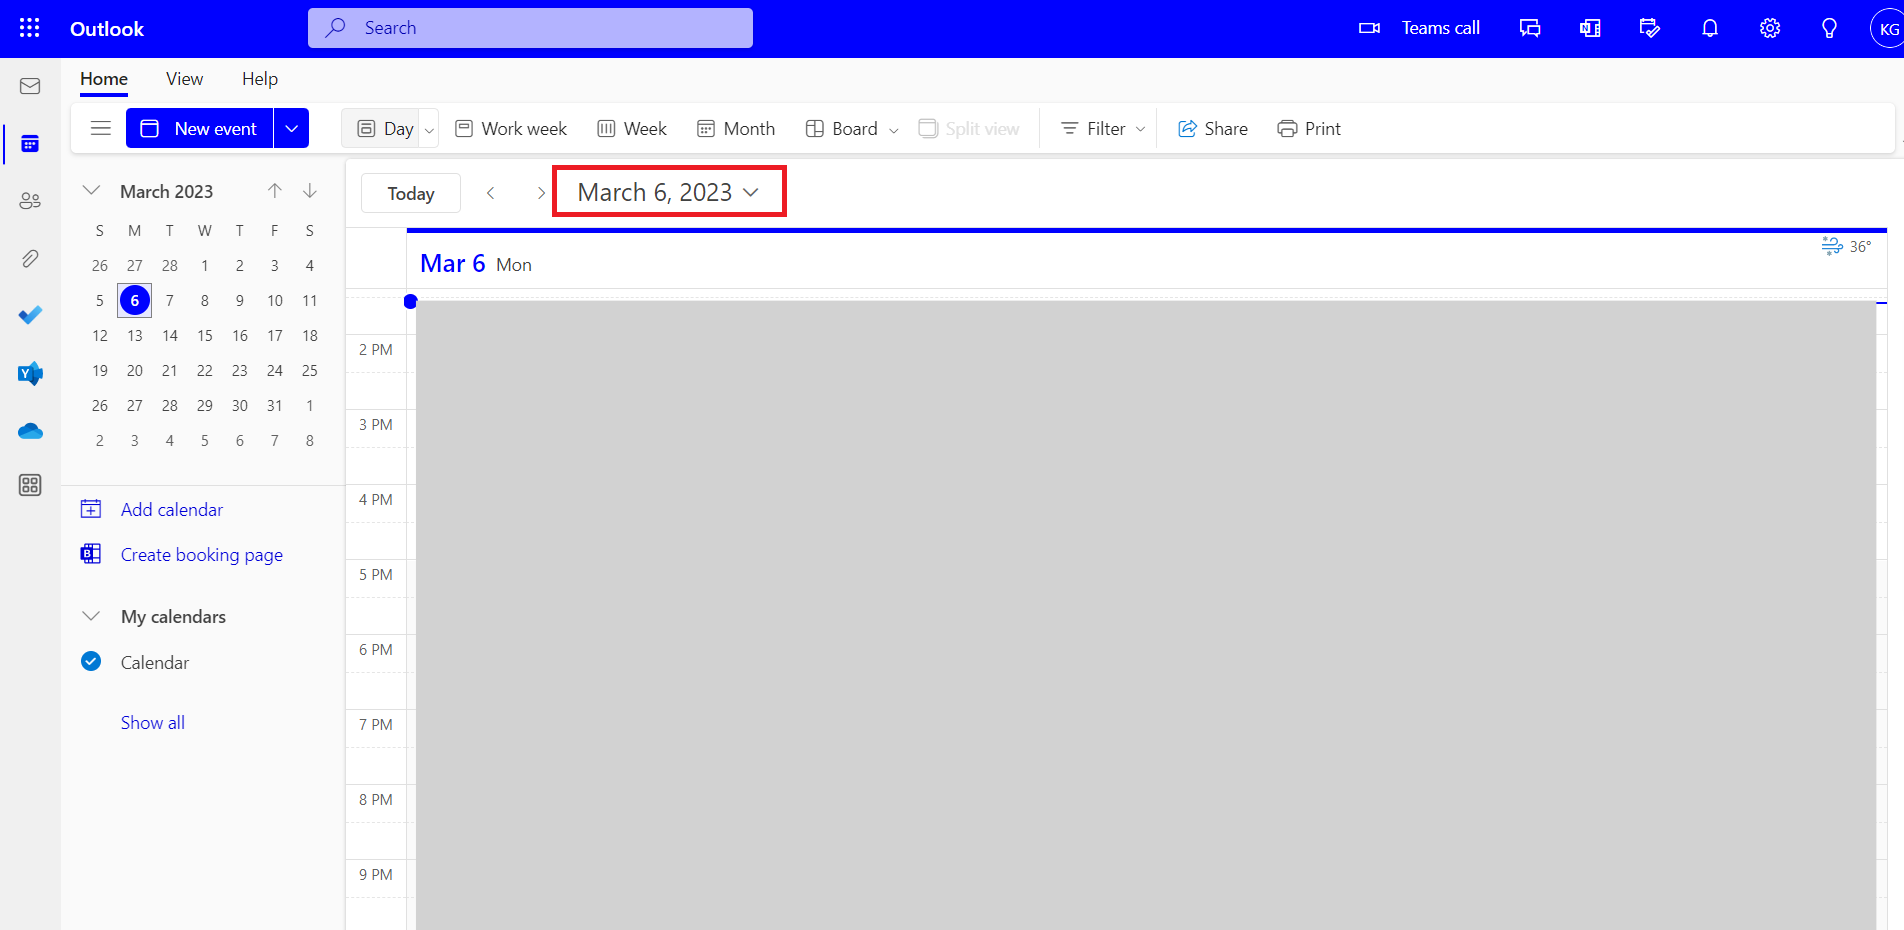Switch to the View tab
1904x930 pixels.
click(x=184, y=79)
